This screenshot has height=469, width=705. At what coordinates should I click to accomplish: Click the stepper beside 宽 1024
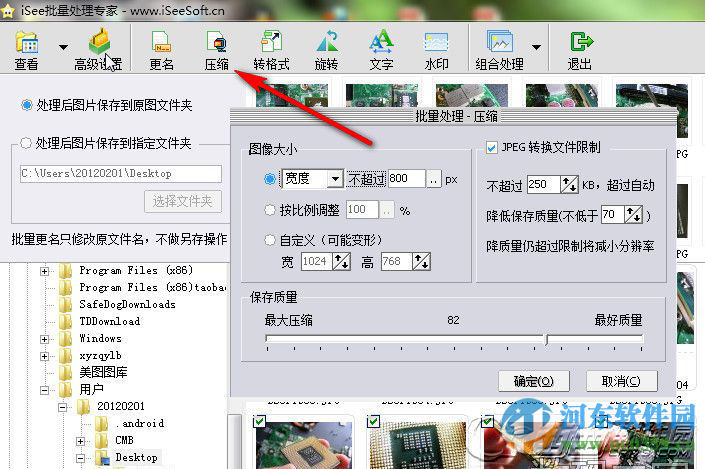pos(341,261)
